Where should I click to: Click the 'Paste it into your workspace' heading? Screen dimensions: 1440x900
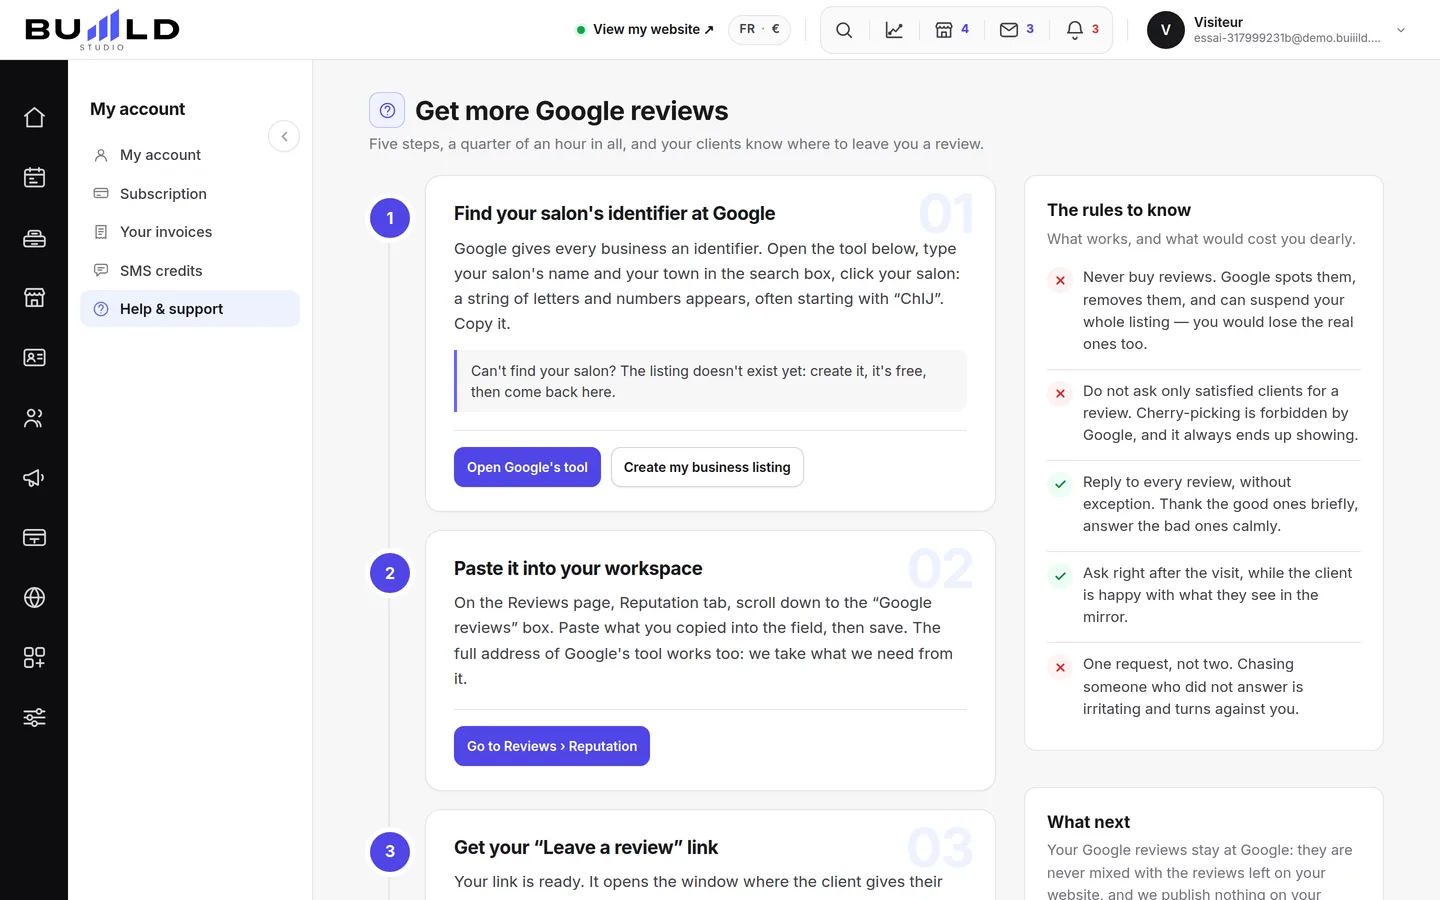[x=578, y=568]
